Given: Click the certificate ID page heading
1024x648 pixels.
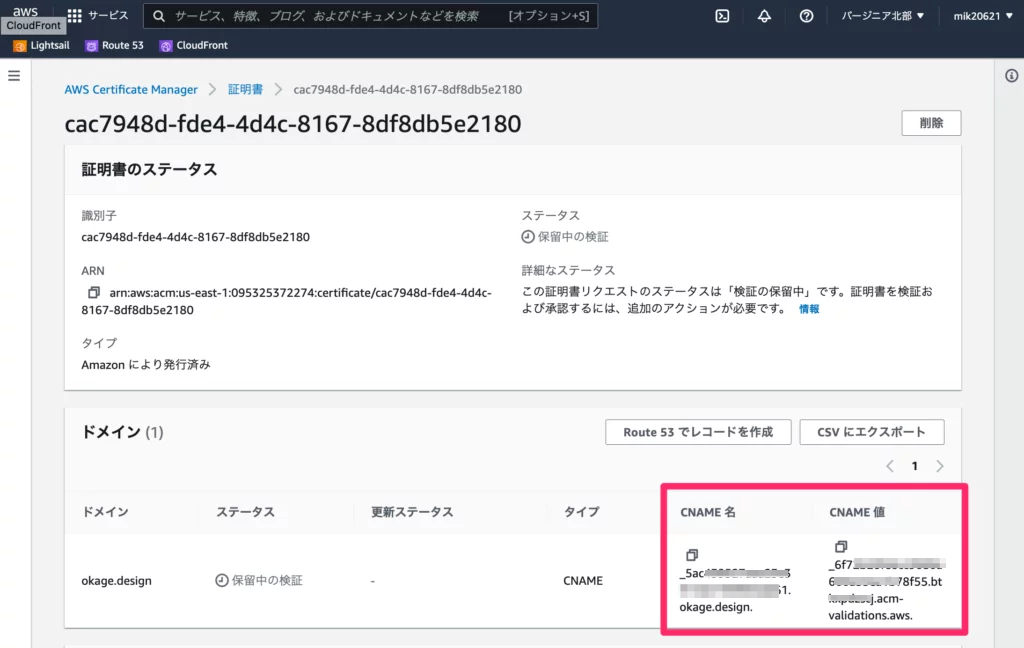Looking at the screenshot, I should tap(293, 123).
